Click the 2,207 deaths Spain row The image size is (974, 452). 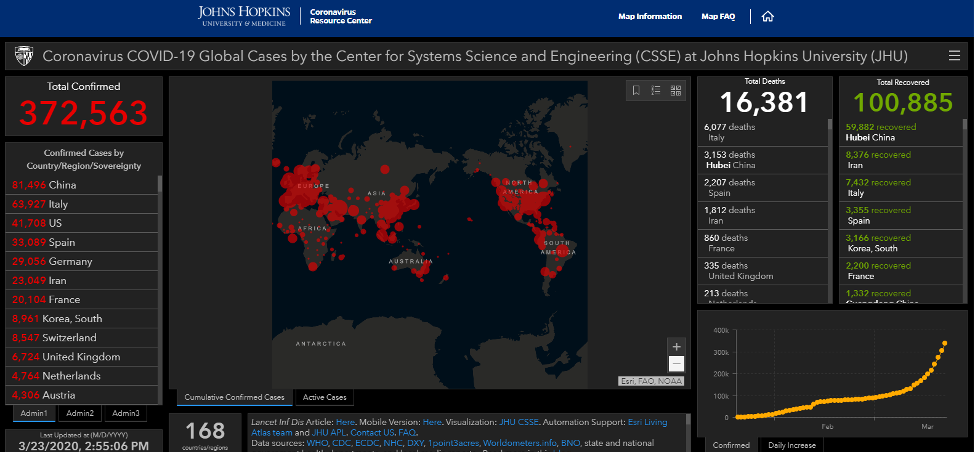pos(763,188)
